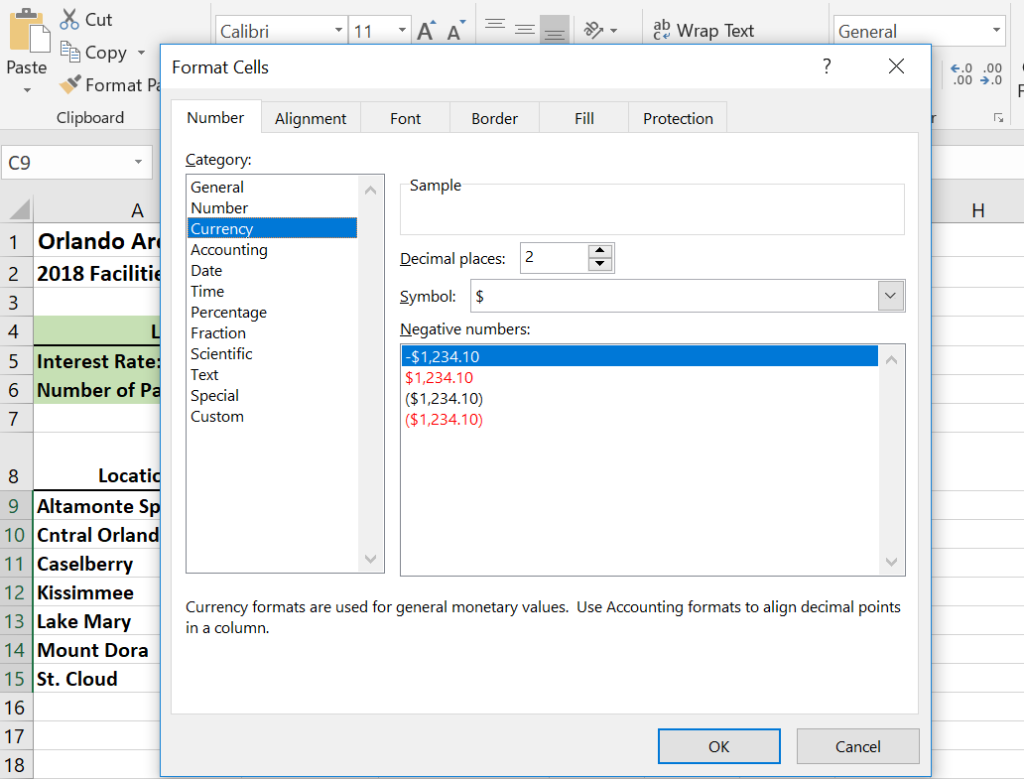Select red ($1,234.10) parentheses format
1024x779 pixels.
pos(640,419)
